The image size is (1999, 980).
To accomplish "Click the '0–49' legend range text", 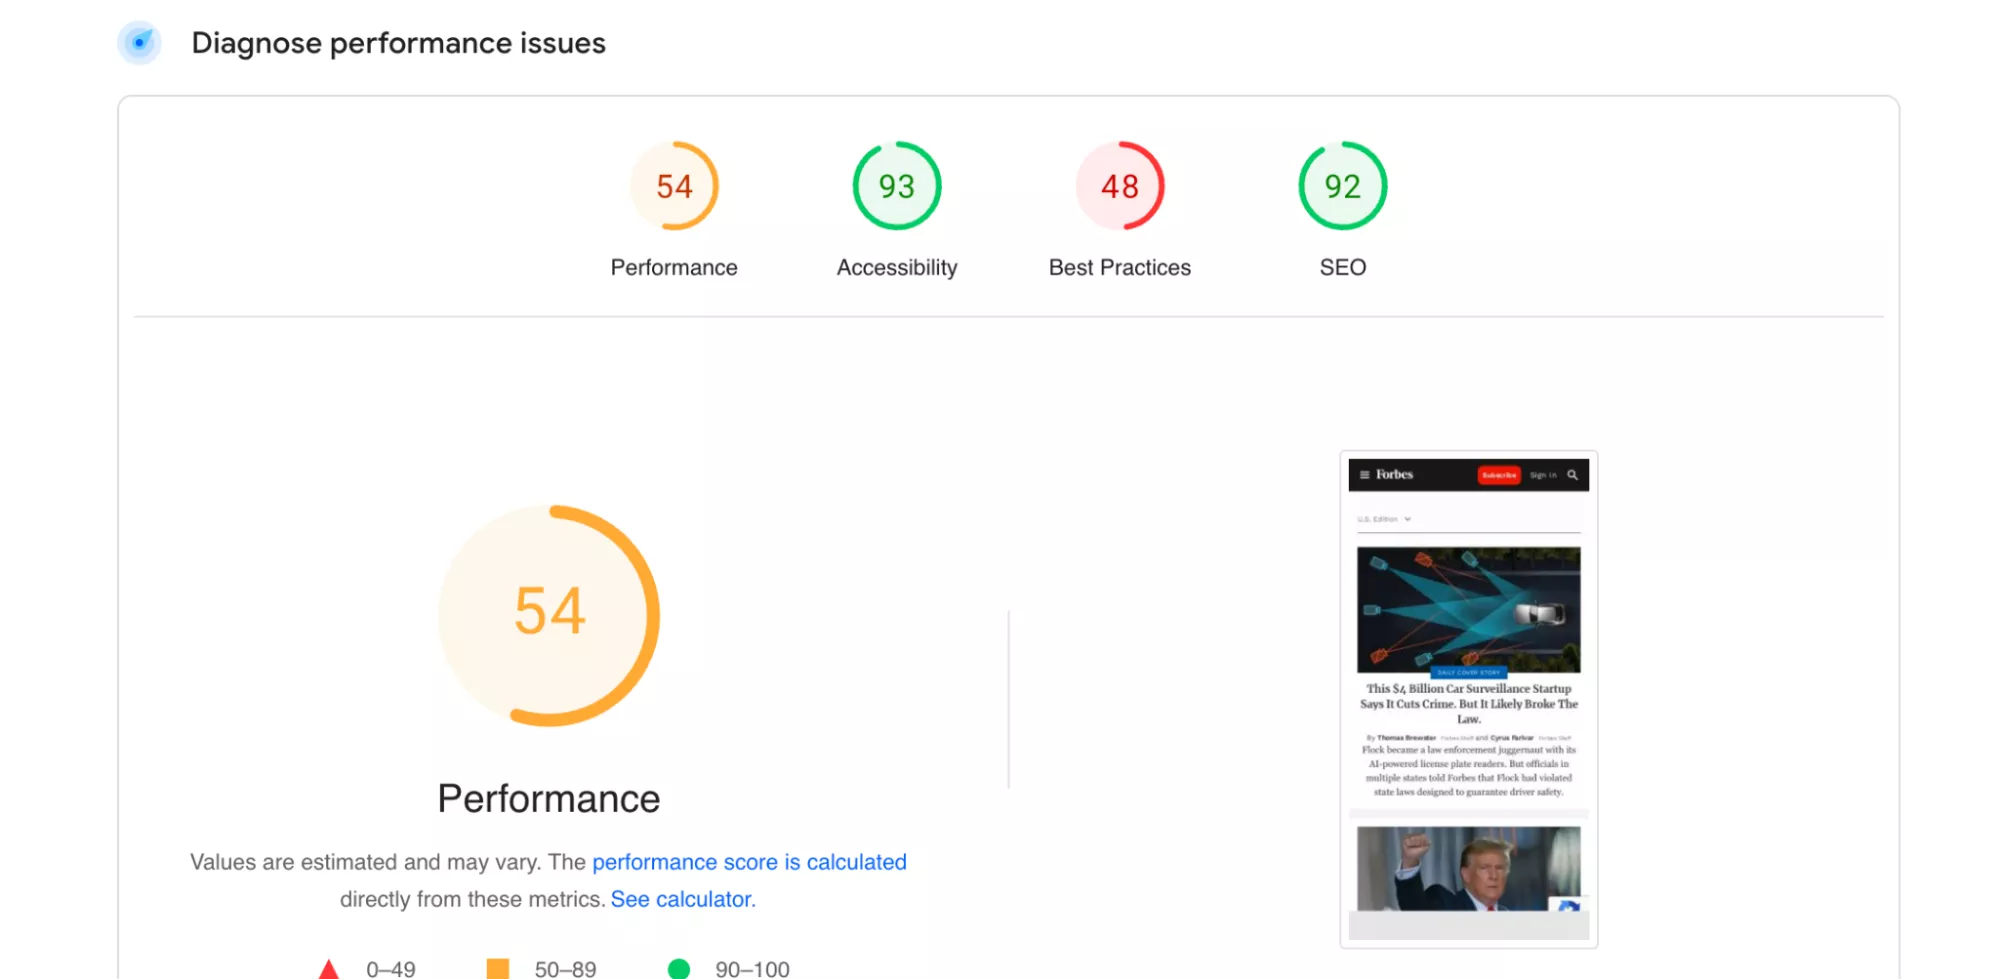I will click(x=391, y=969).
